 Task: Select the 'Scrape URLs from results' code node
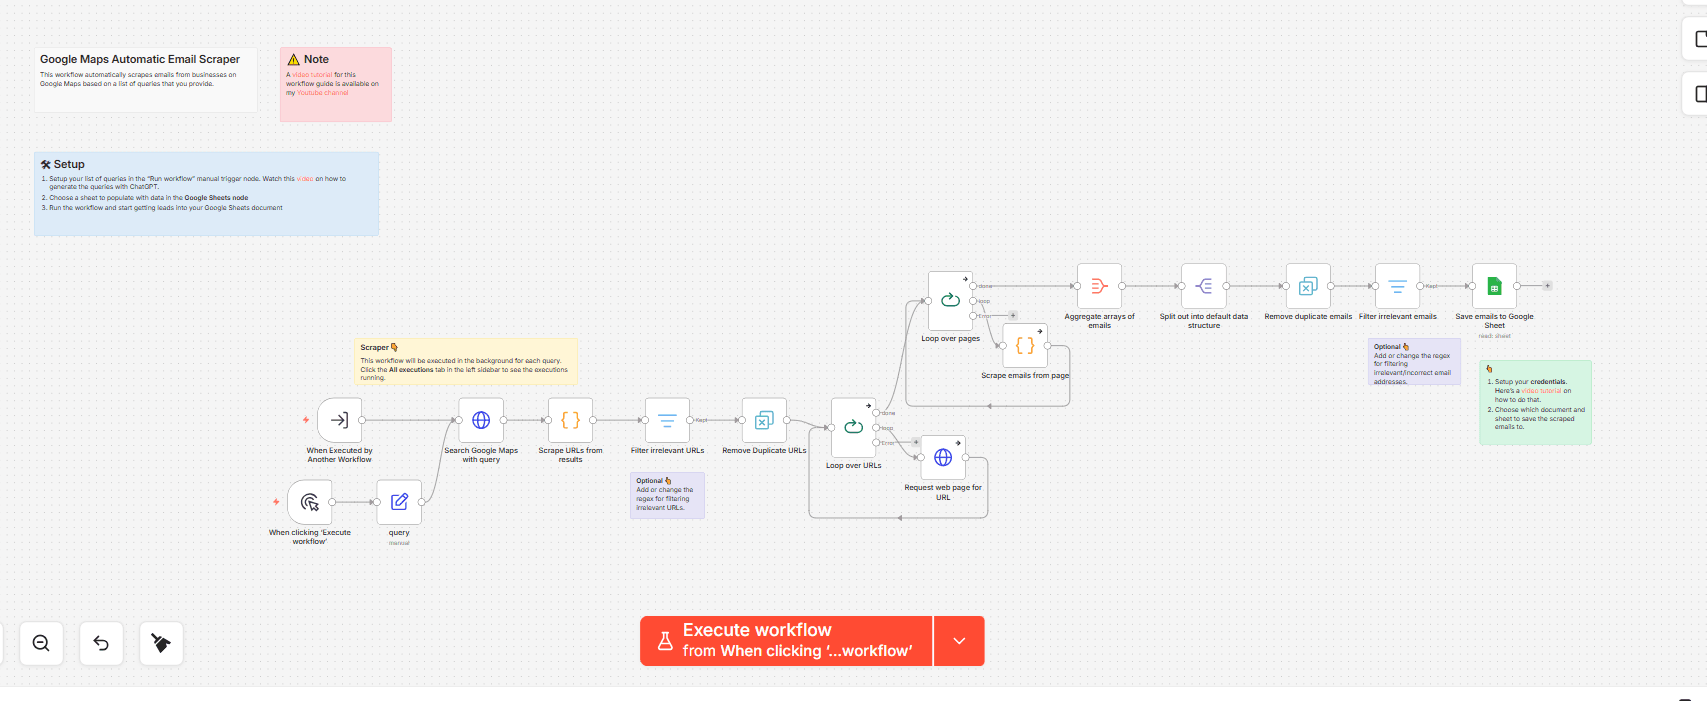tap(570, 420)
